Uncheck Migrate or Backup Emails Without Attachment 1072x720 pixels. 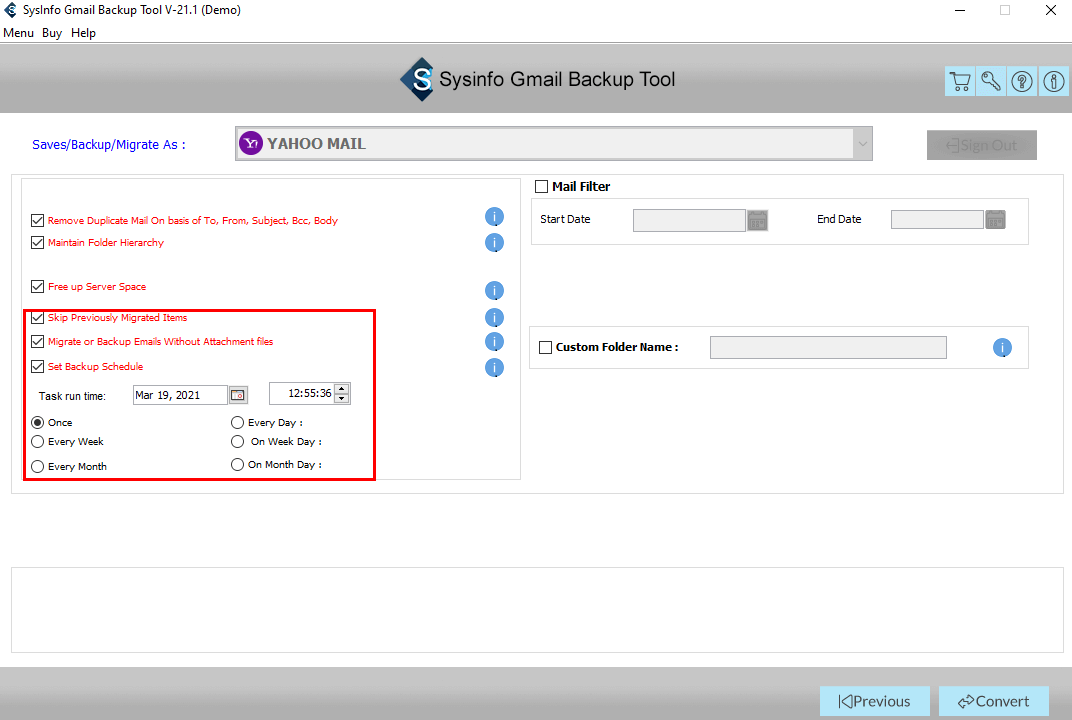(x=38, y=341)
